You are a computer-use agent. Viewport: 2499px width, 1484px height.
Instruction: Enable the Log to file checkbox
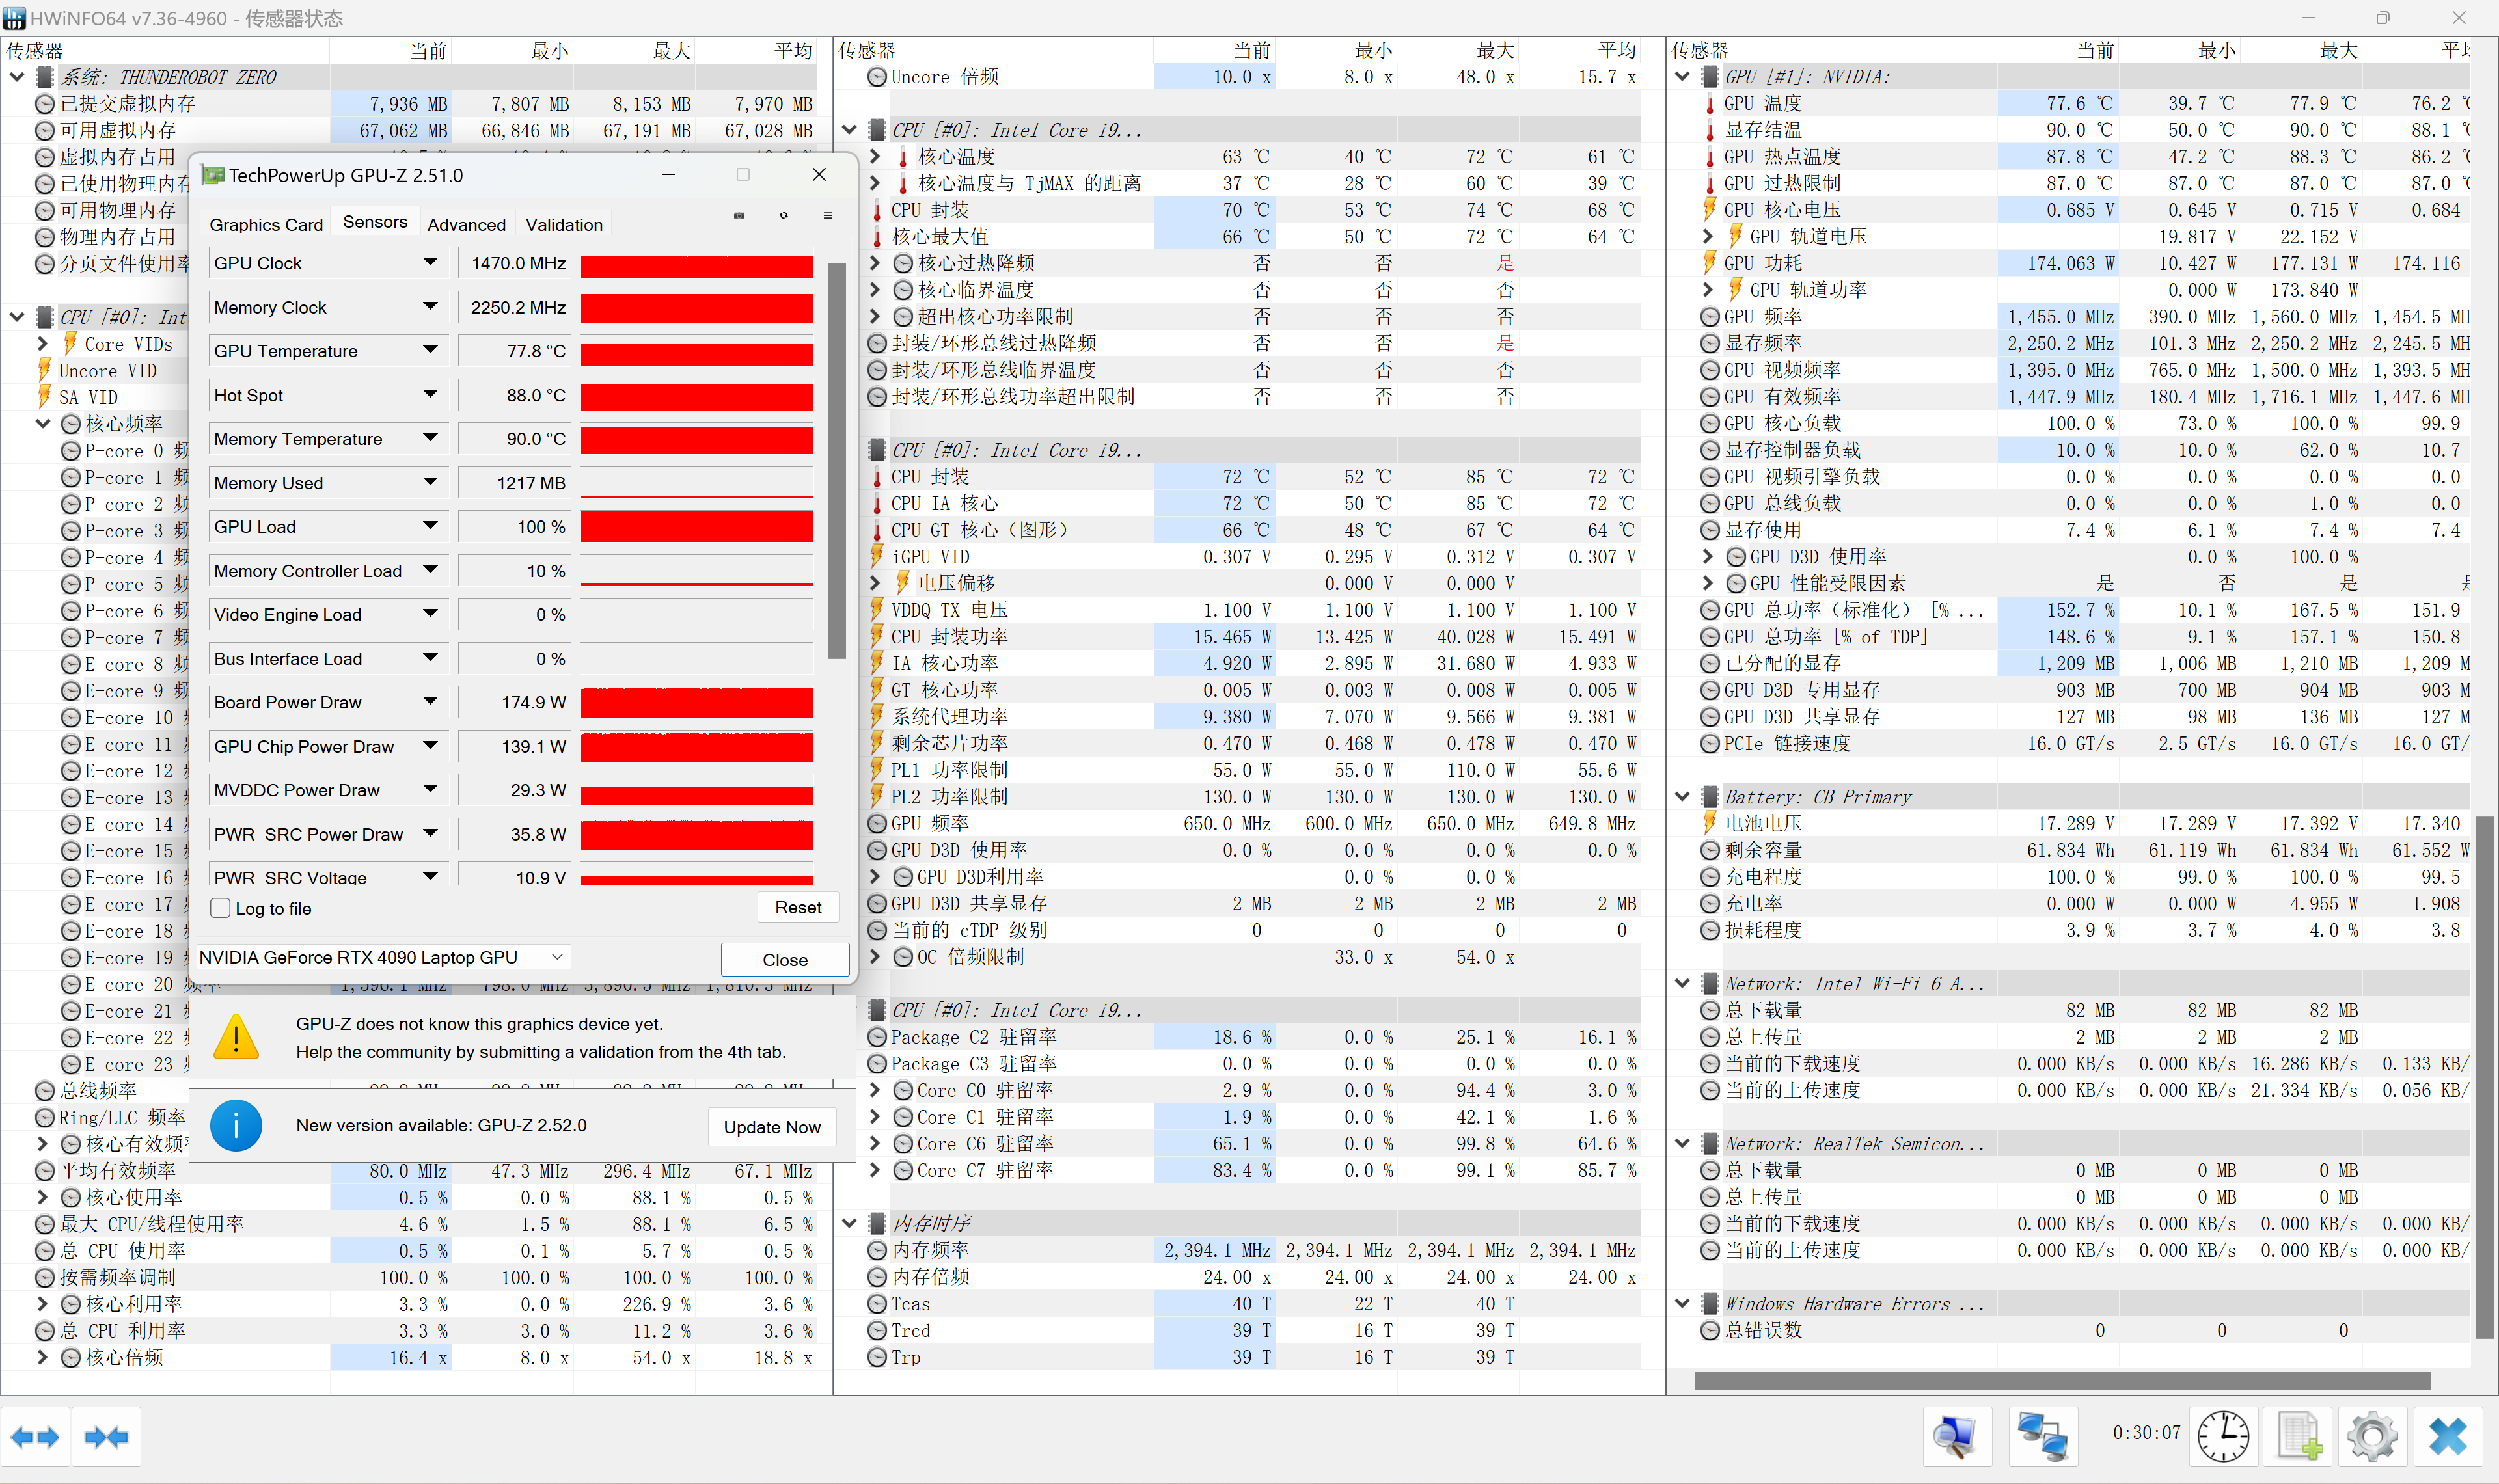pos(220,908)
